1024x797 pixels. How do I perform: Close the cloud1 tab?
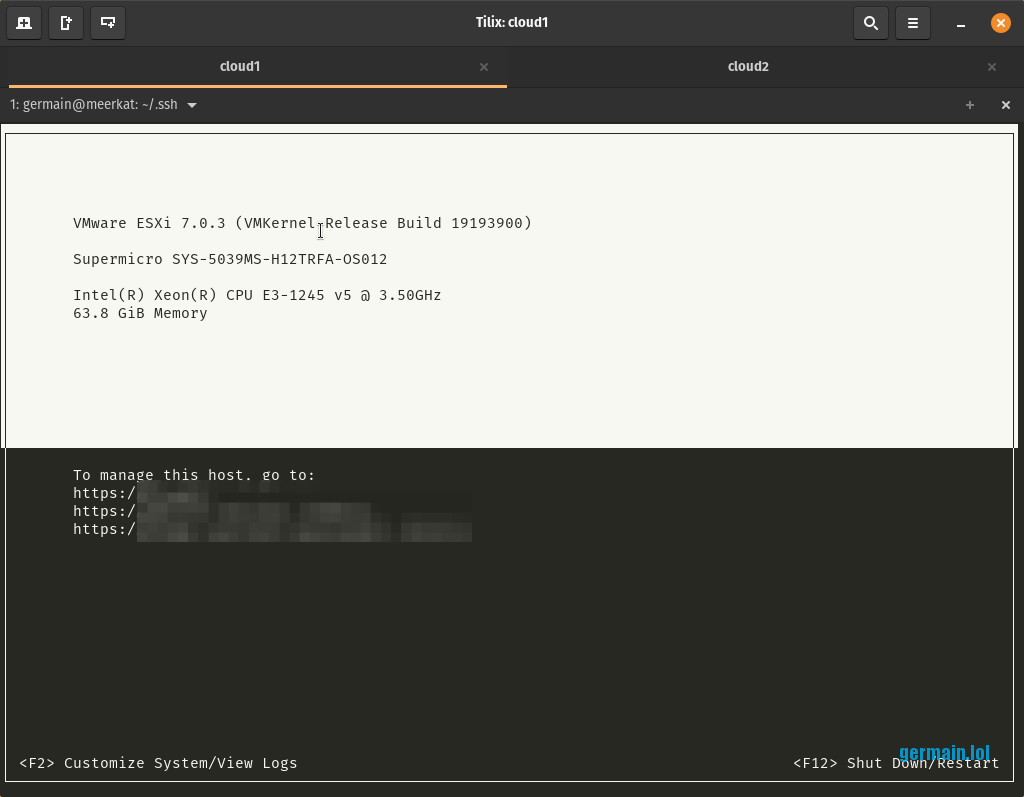tap(484, 67)
